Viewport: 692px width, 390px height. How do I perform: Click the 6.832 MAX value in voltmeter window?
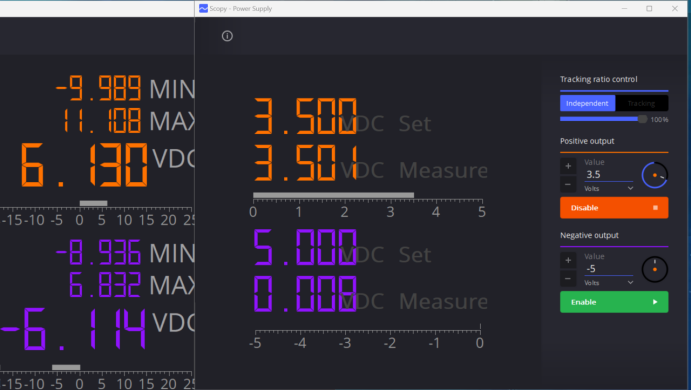point(105,285)
